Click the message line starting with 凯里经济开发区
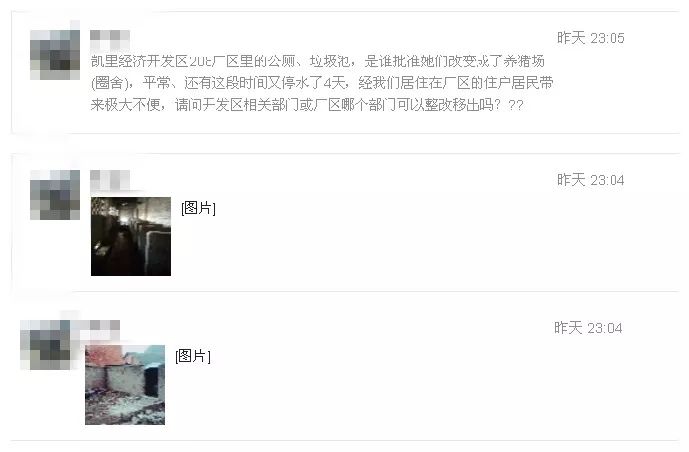The height and width of the screenshot is (452, 689). click(318, 61)
